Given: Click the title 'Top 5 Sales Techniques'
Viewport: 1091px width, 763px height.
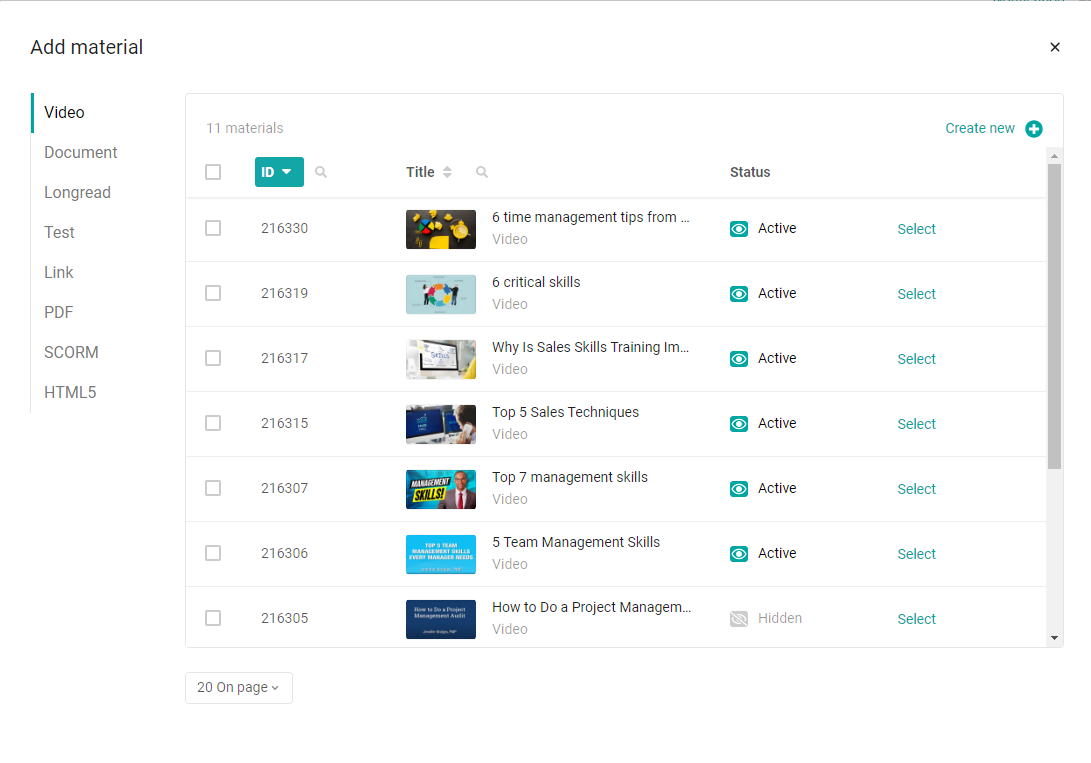Looking at the screenshot, I should (565, 412).
